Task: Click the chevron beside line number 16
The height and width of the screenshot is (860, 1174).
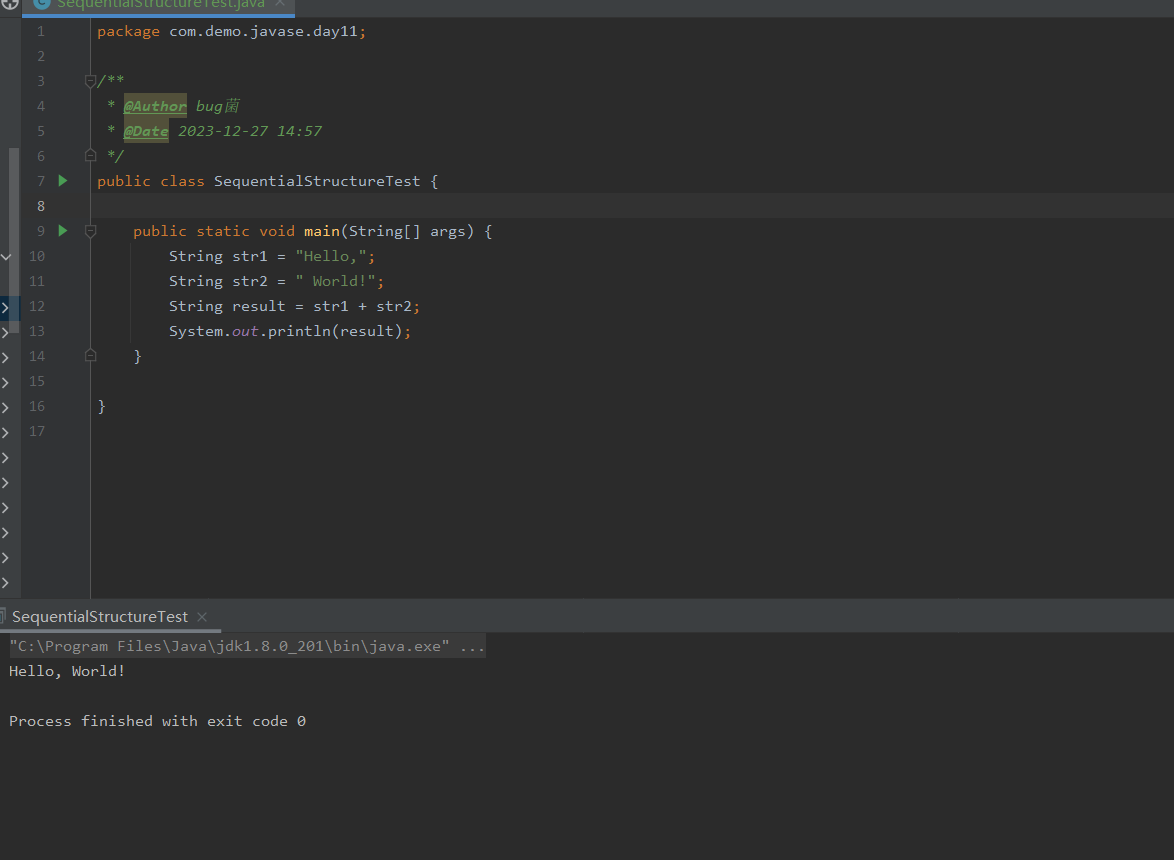Action: (5, 407)
